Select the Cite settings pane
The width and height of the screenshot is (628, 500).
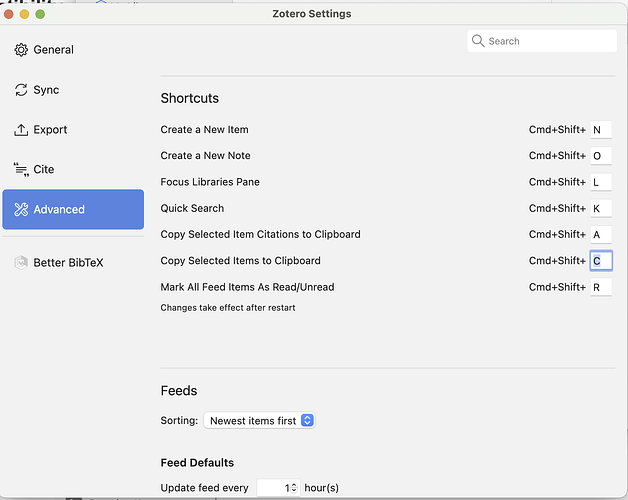coord(73,169)
